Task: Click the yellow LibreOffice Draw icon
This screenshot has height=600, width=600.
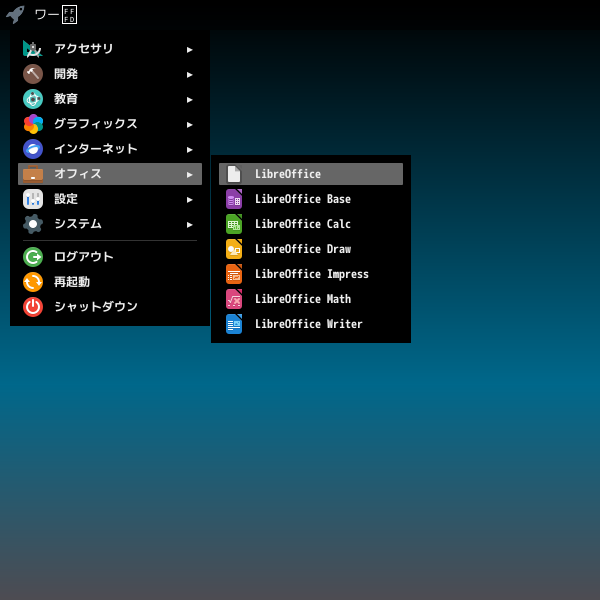Action: click(x=234, y=249)
